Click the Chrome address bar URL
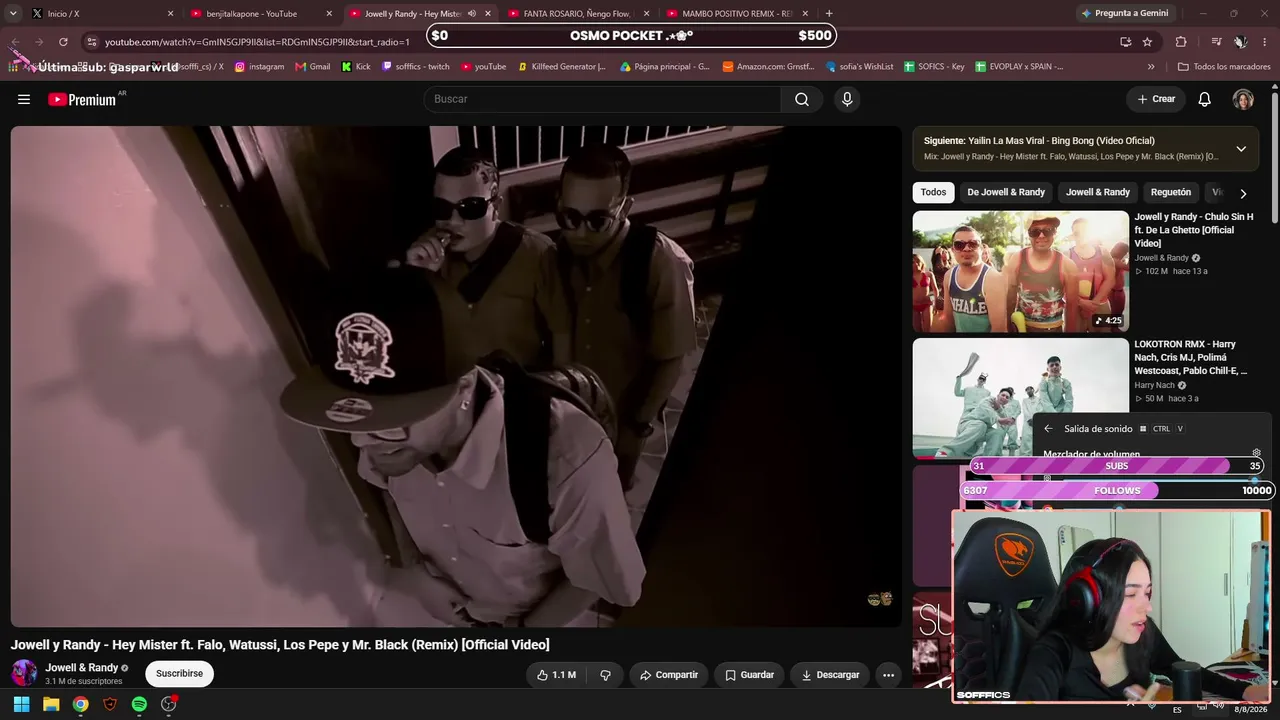This screenshot has width=1280, height=720. coord(257,42)
